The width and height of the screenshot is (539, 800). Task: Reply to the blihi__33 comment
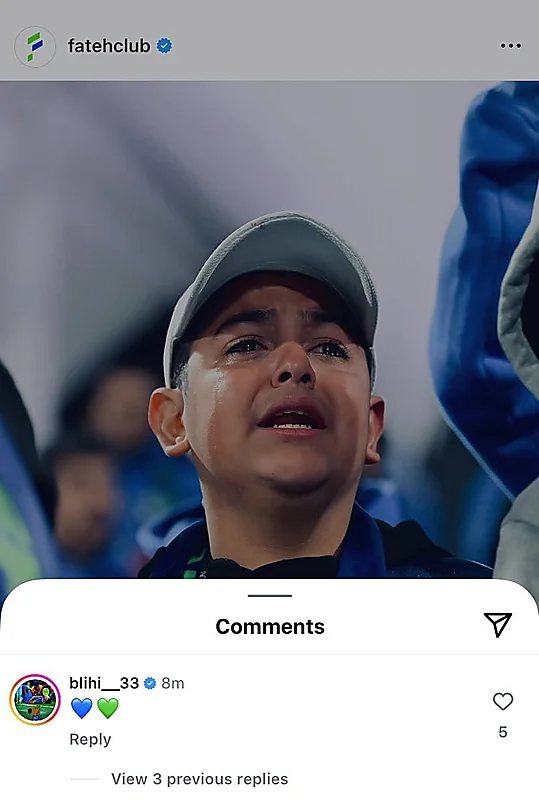click(x=90, y=739)
